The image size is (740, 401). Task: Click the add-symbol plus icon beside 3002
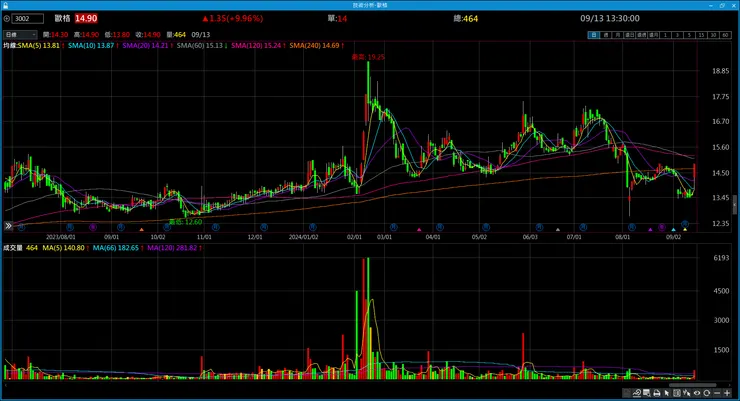[x=7, y=19]
